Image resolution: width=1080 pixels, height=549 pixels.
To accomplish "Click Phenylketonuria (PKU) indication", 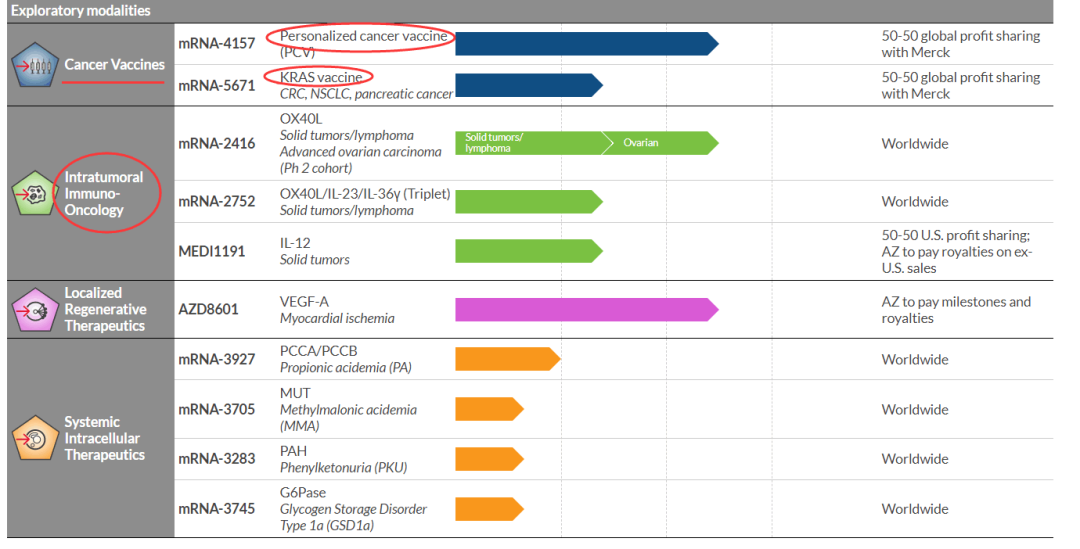I will [x=343, y=468].
